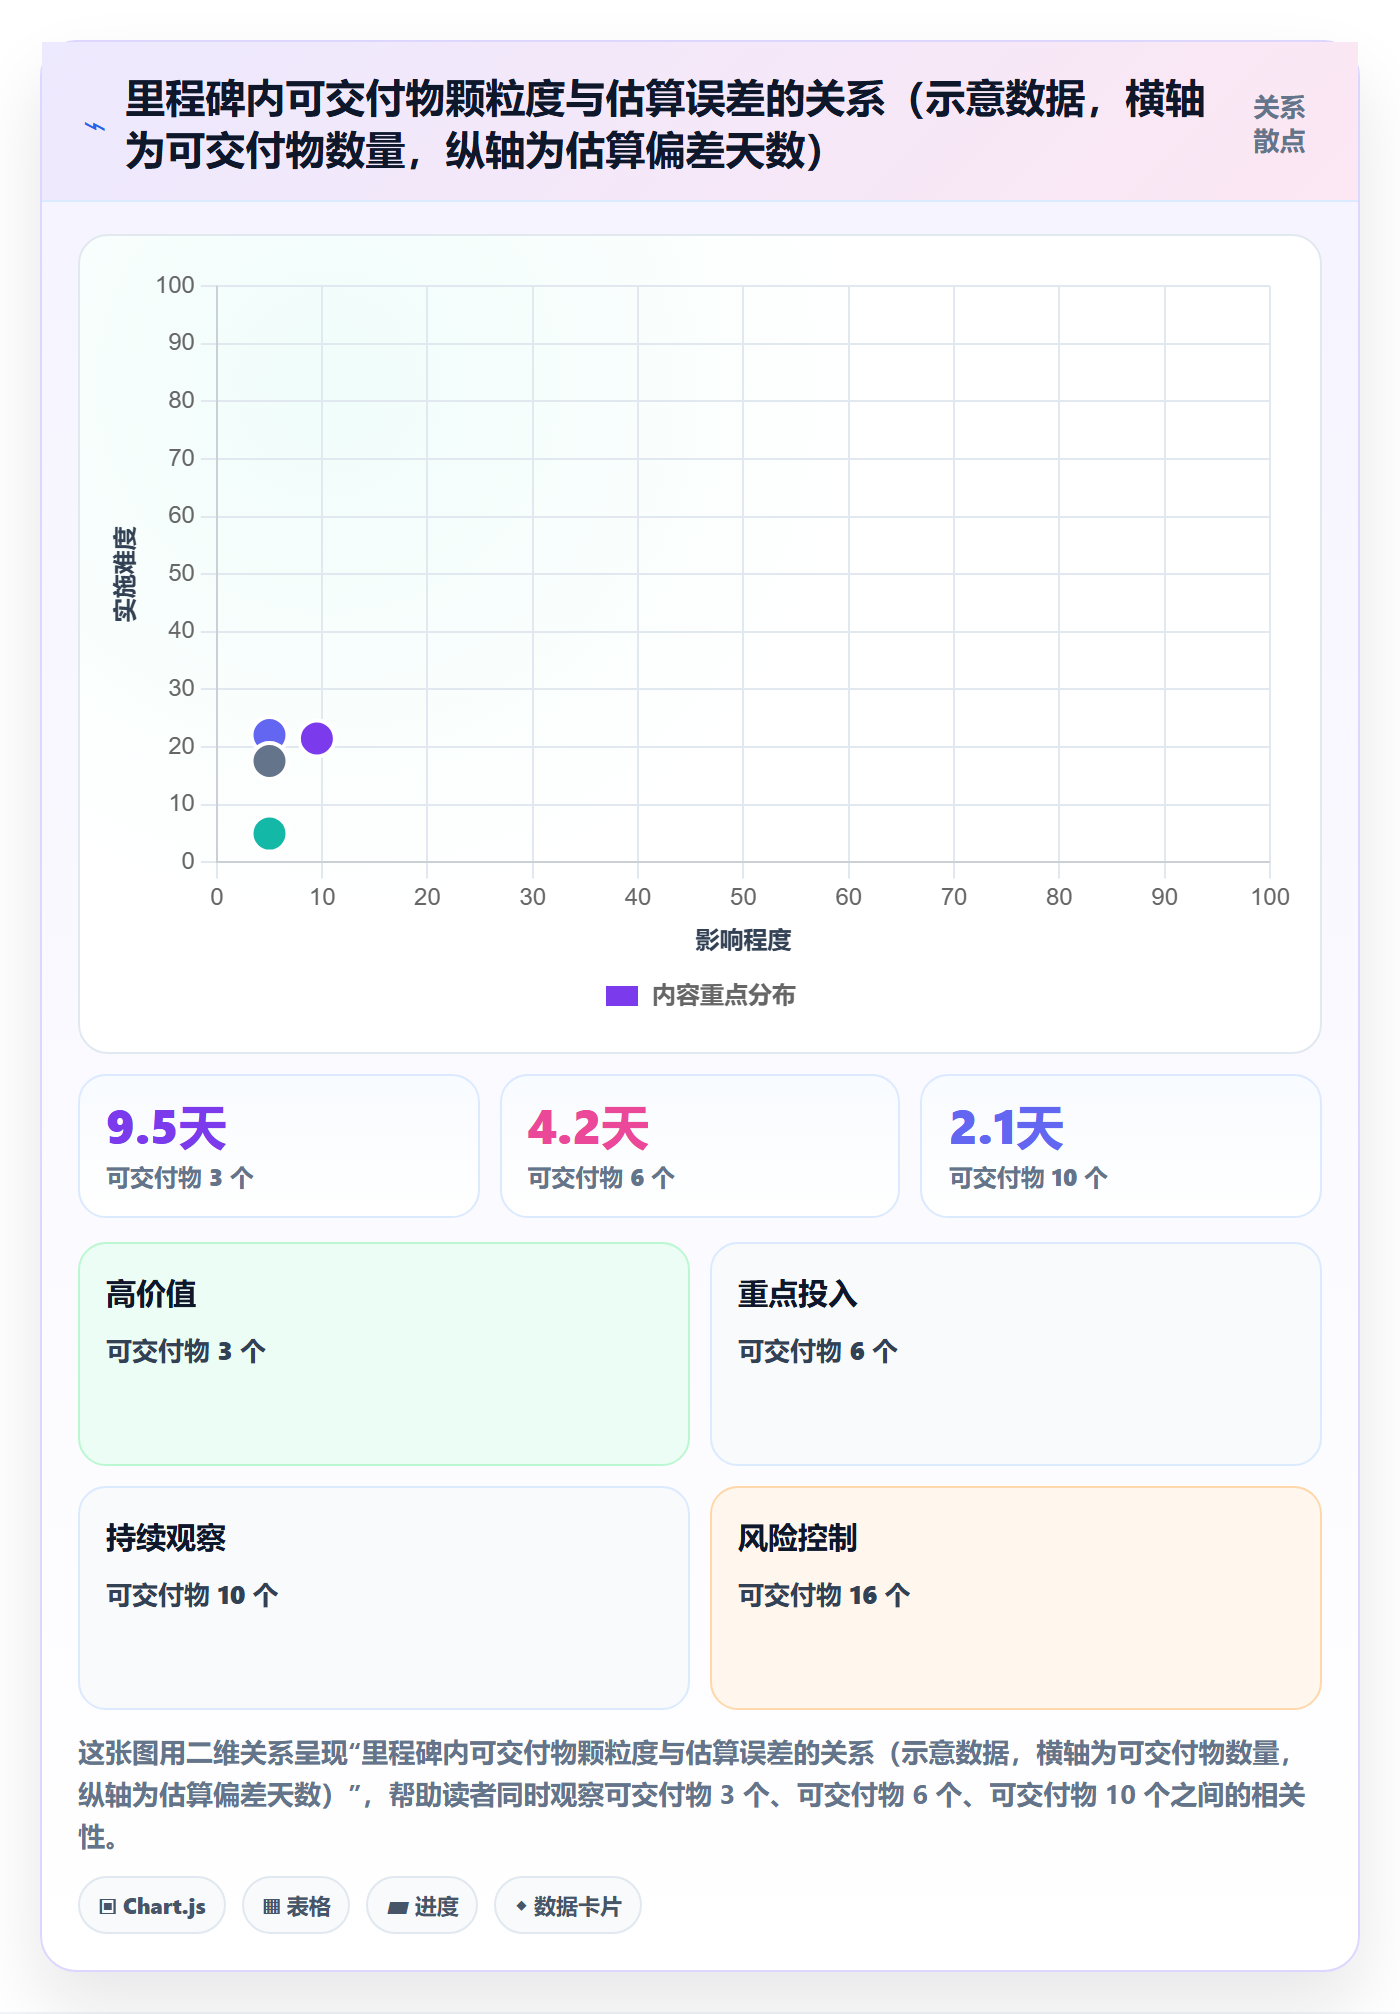Click the Chart.js tag chip
This screenshot has height=2014, width=1400.
152,1906
